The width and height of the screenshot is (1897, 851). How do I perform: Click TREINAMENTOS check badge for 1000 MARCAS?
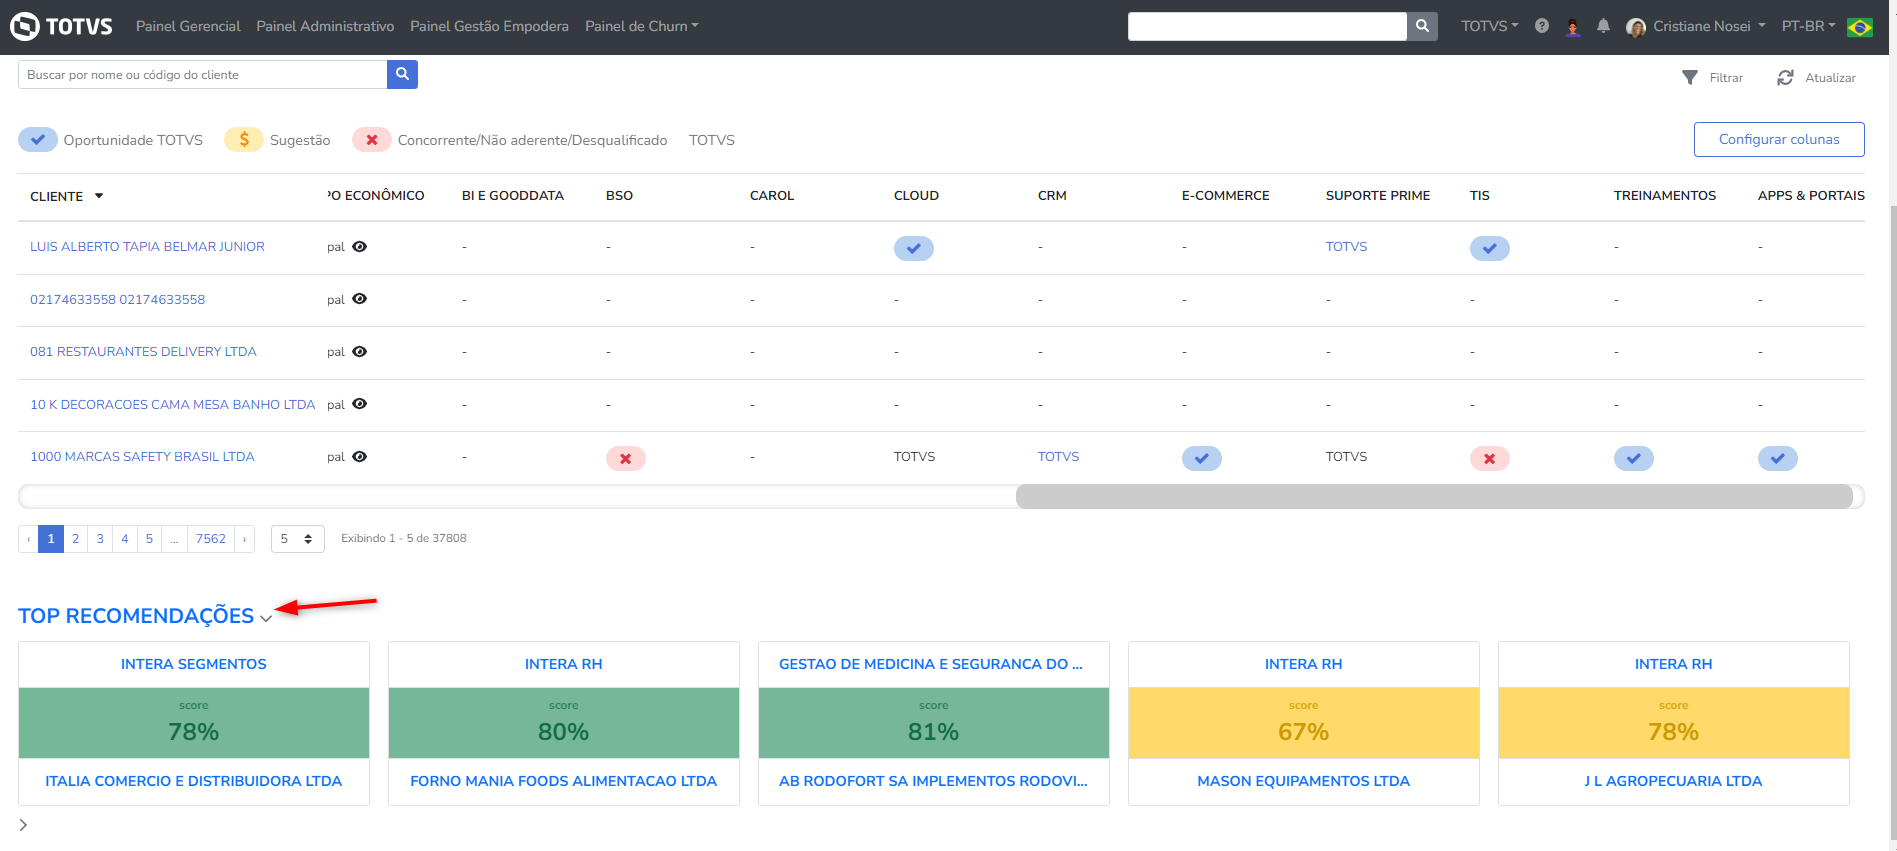1634,458
